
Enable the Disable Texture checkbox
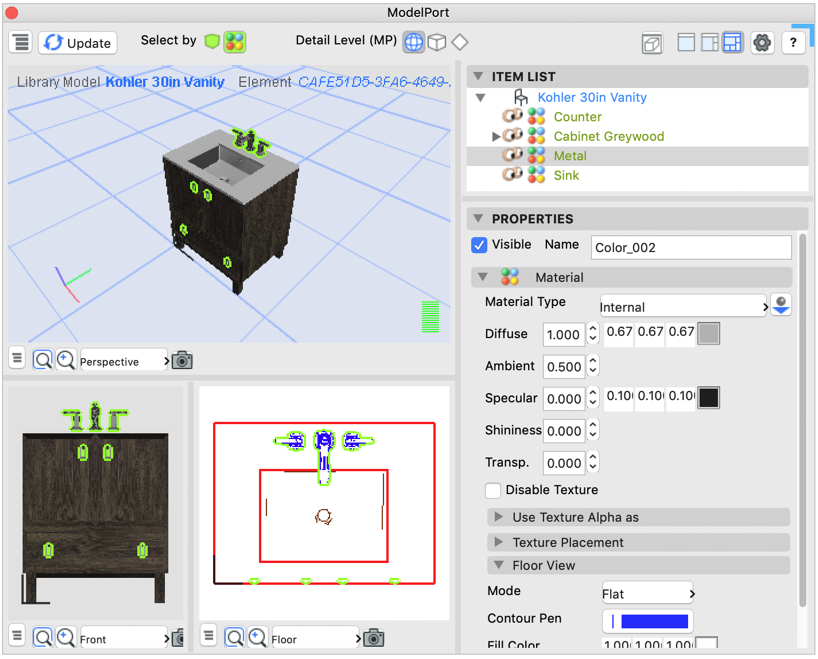(x=493, y=490)
